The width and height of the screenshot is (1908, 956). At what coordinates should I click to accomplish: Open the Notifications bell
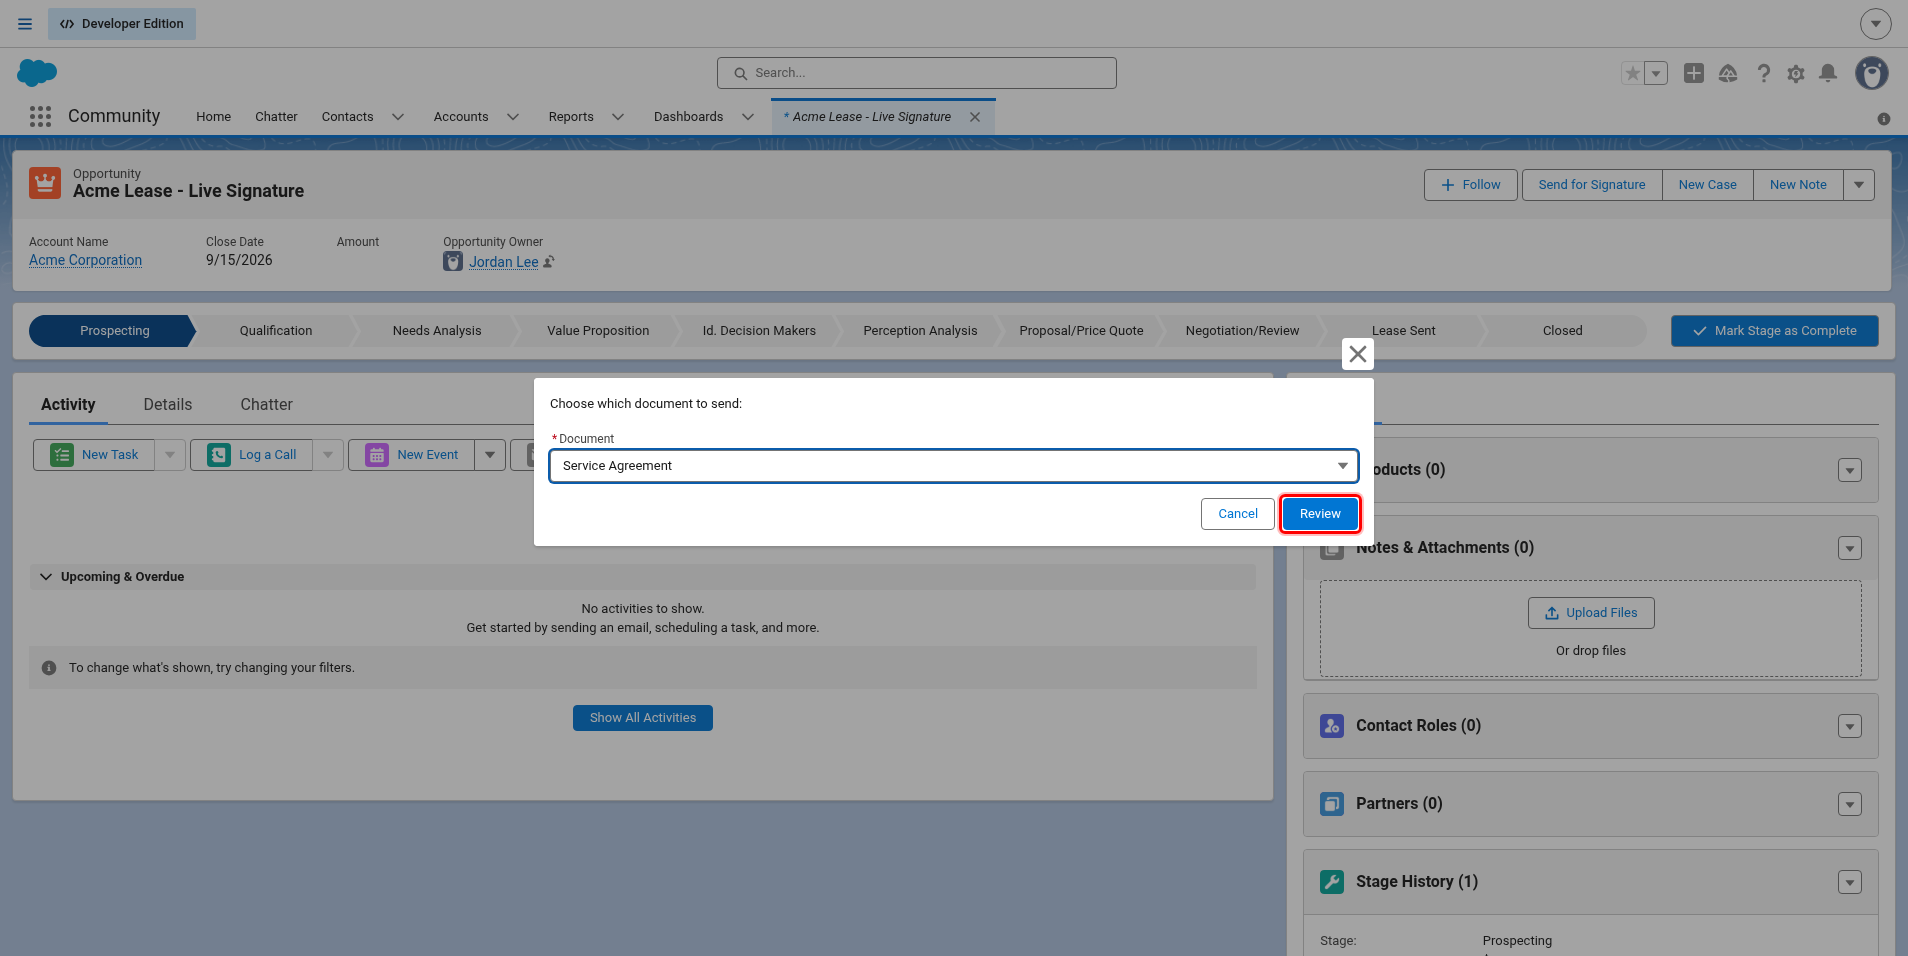click(x=1828, y=73)
